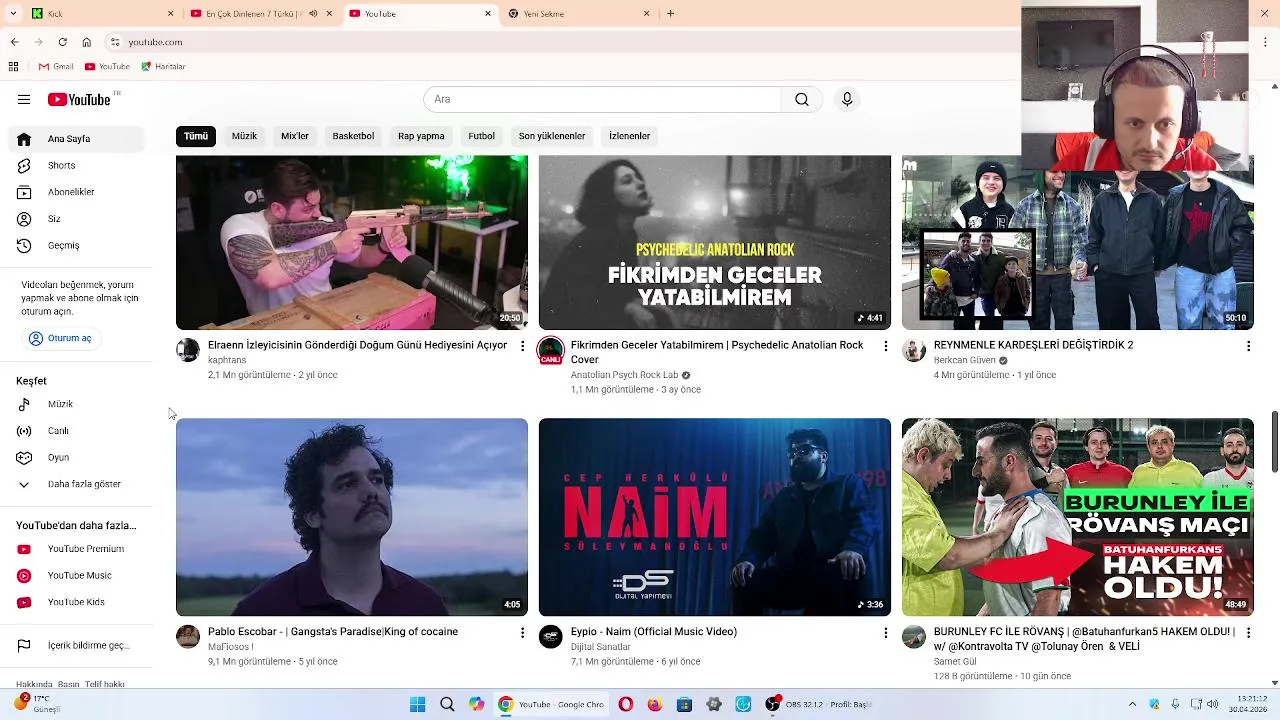Image resolution: width=1280 pixels, height=720 pixels.
Task: Open the Windows Start menu
Action: point(418,704)
